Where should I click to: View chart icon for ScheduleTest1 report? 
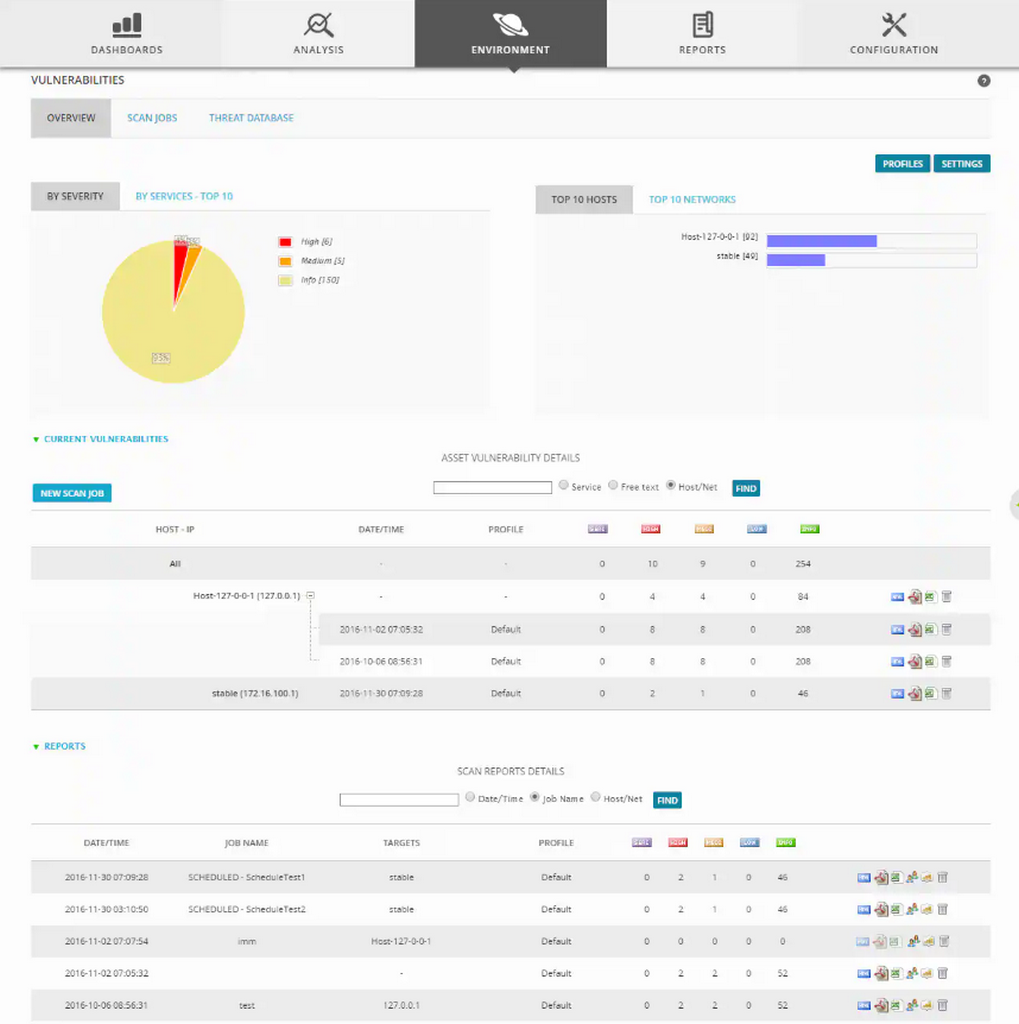pos(927,878)
